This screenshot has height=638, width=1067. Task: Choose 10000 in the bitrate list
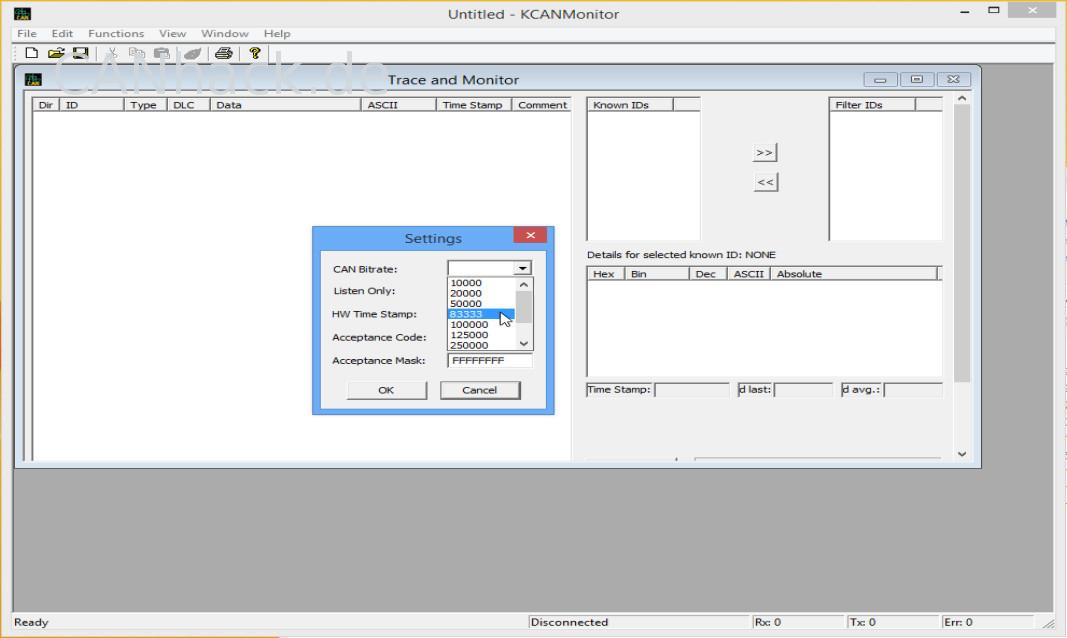[x=481, y=283]
